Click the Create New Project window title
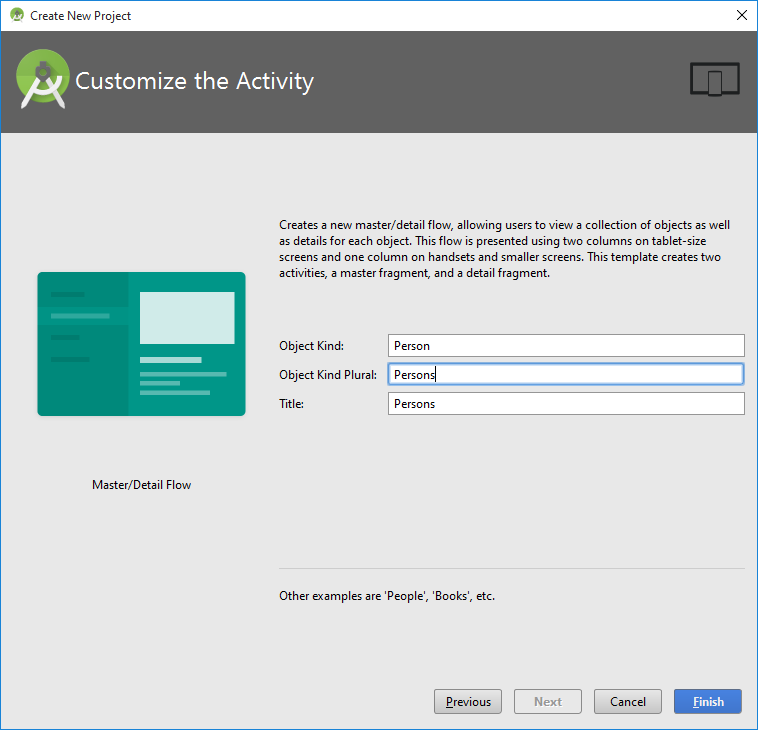The height and width of the screenshot is (730, 758). click(x=80, y=16)
